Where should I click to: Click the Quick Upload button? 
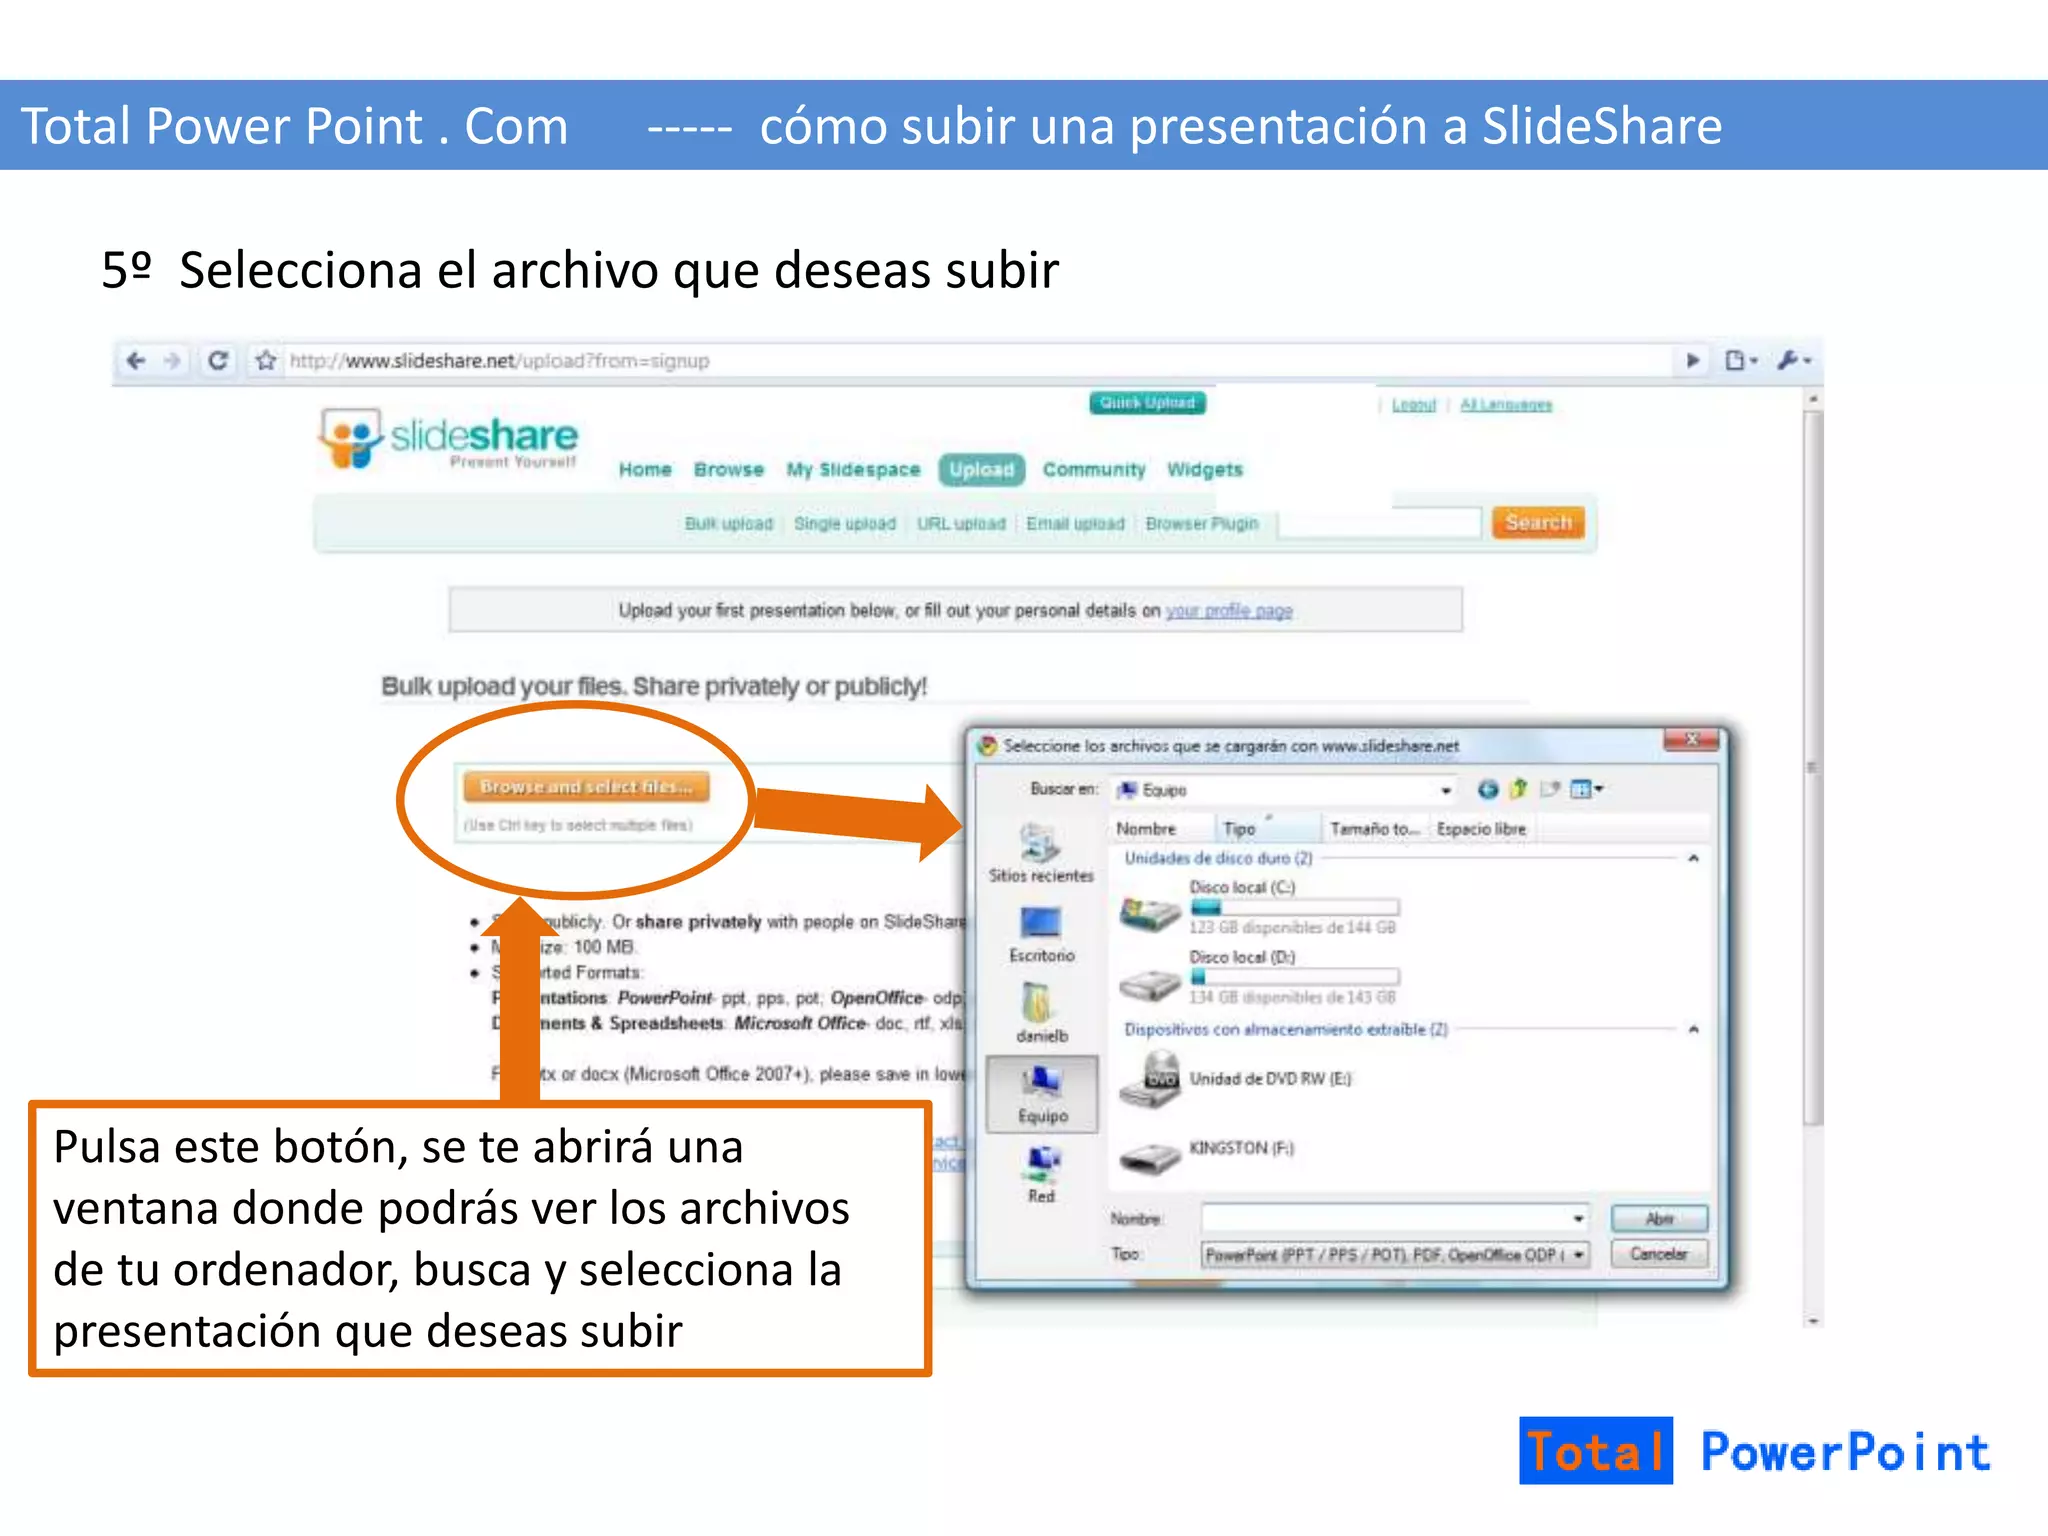[1147, 403]
